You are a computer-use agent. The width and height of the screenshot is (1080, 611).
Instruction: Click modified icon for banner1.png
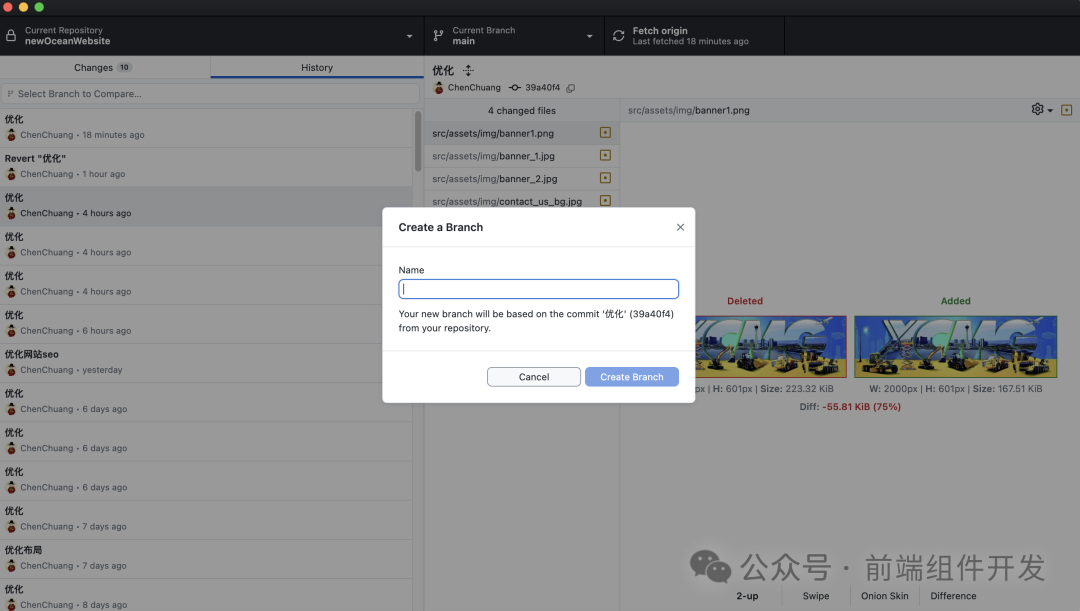pyautogui.click(x=605, y=132)
